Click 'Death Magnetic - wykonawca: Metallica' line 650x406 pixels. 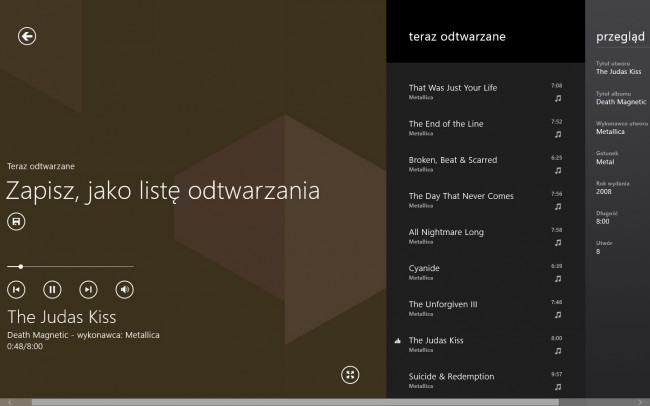coord(83,335)
